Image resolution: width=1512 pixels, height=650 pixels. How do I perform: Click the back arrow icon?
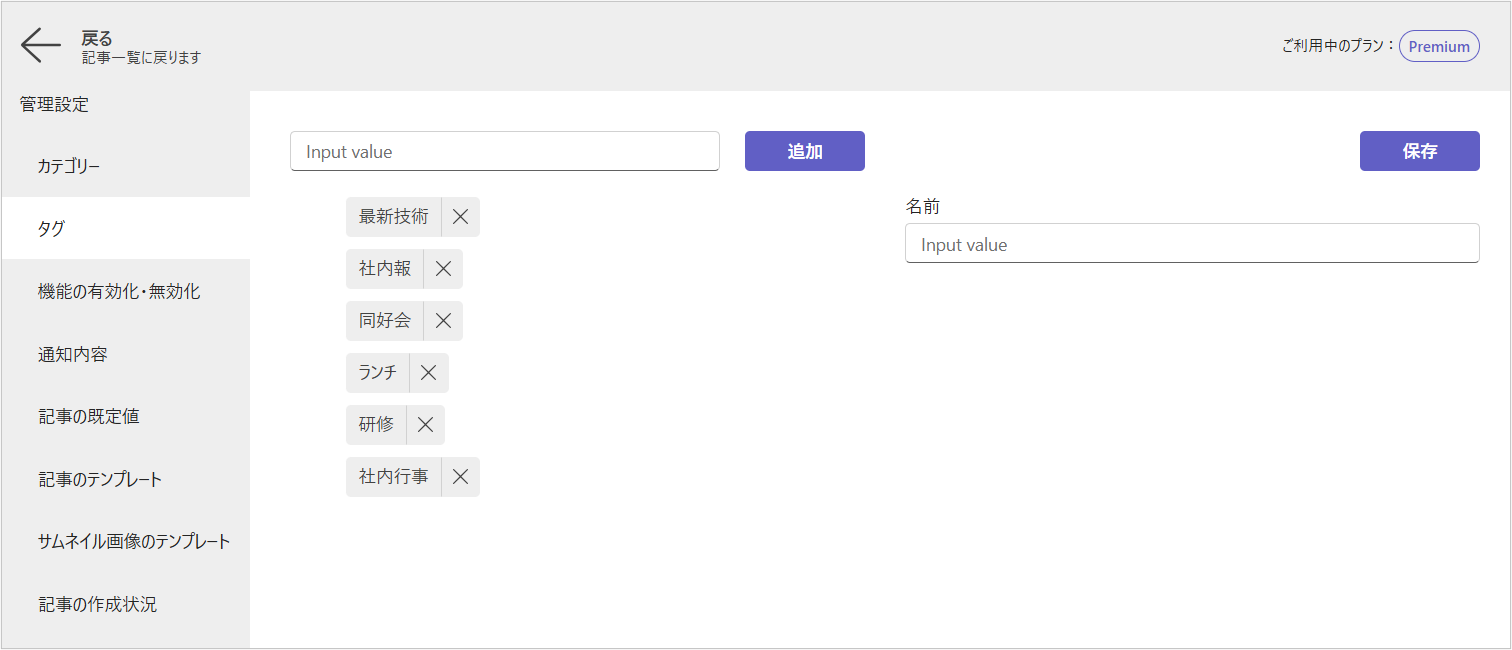[41, 46]
